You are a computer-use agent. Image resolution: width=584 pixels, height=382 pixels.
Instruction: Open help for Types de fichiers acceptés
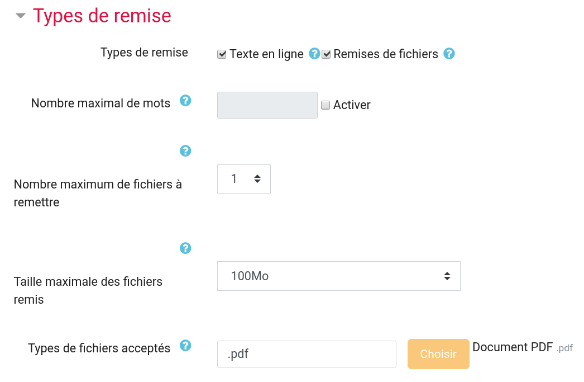click(185, 346)
